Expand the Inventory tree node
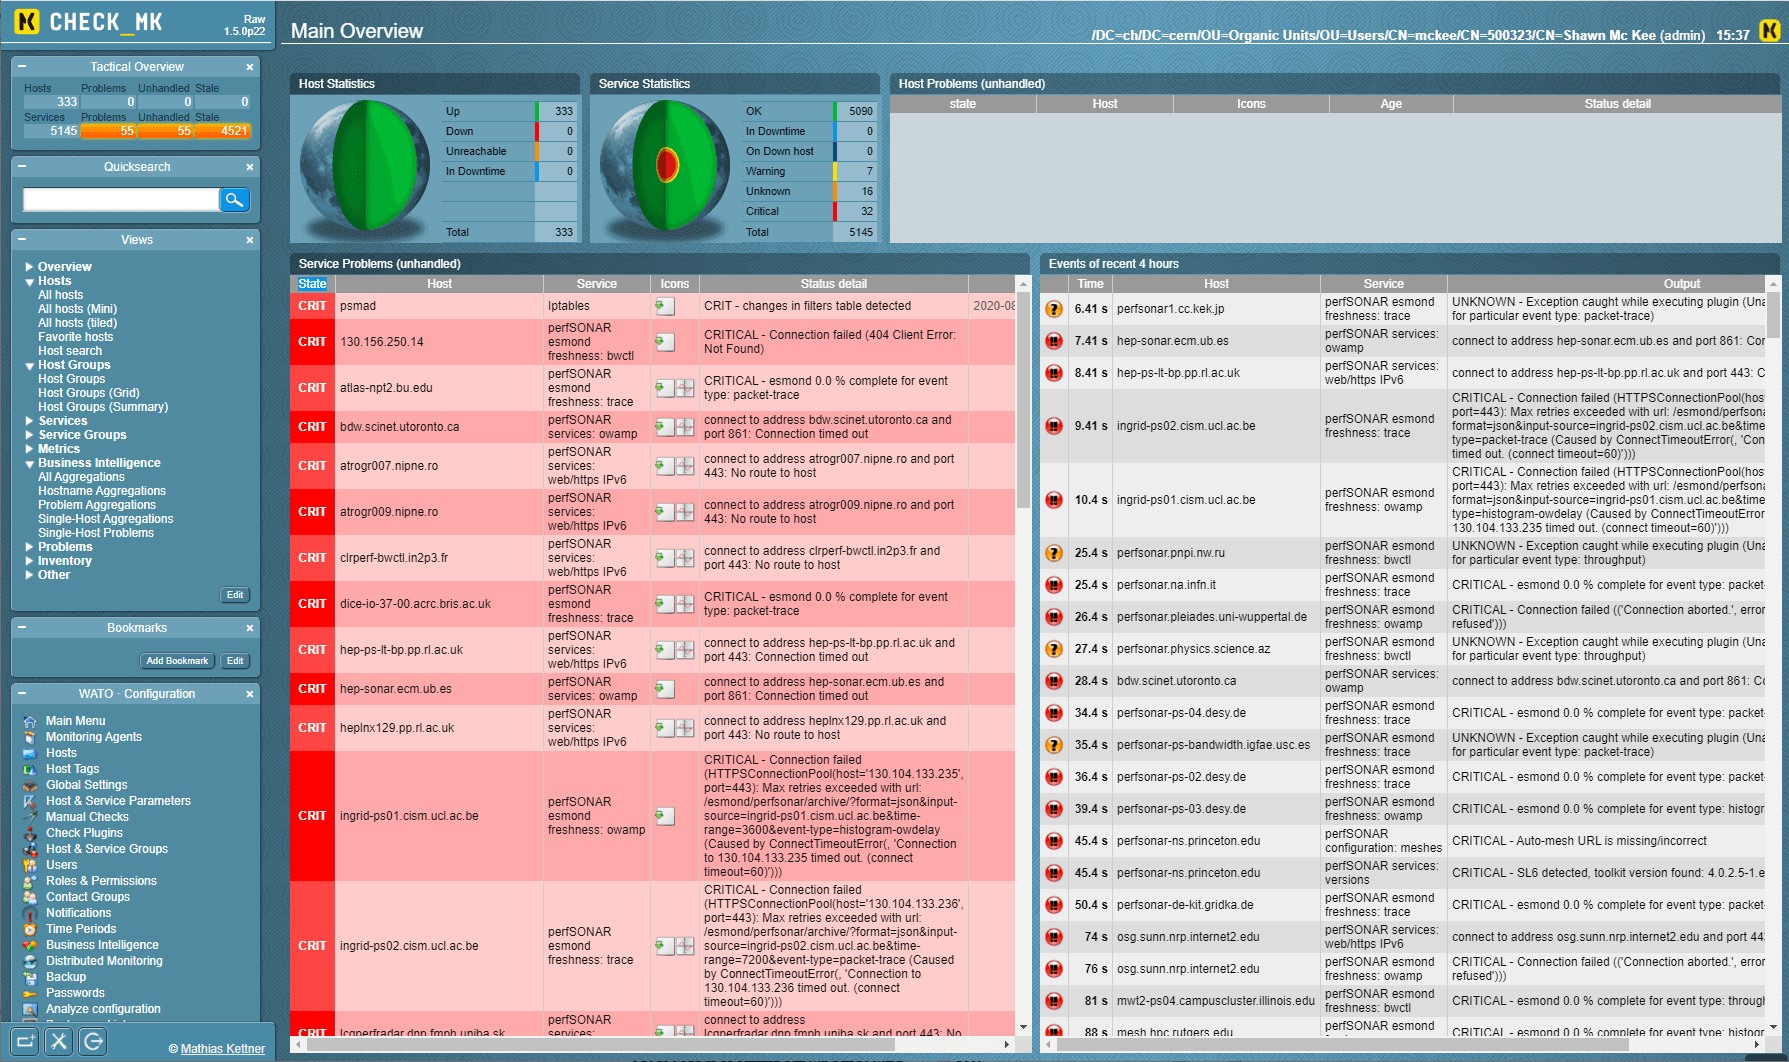 click(x=30, y=561)
